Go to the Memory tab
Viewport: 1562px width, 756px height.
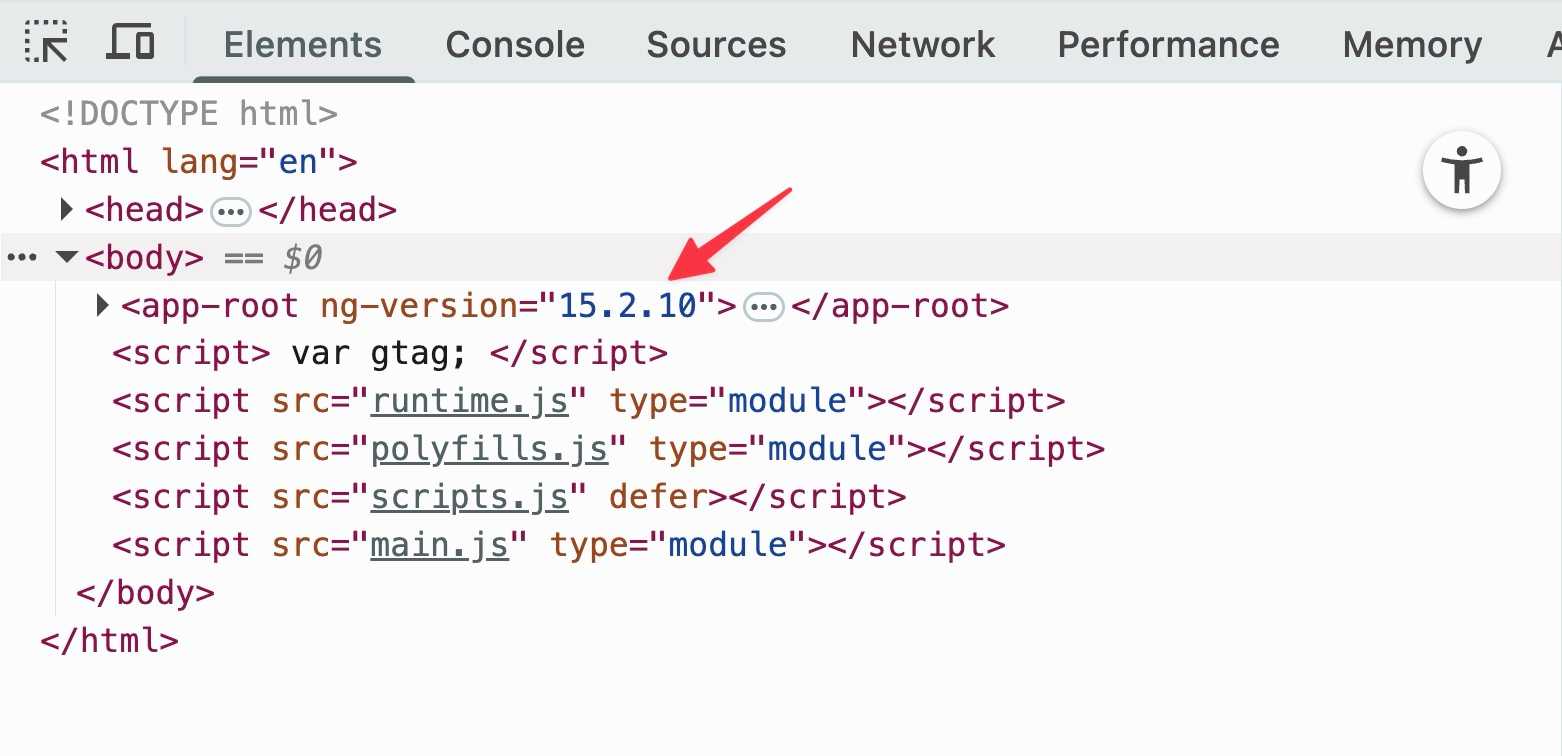click(x=1412, y=44)
